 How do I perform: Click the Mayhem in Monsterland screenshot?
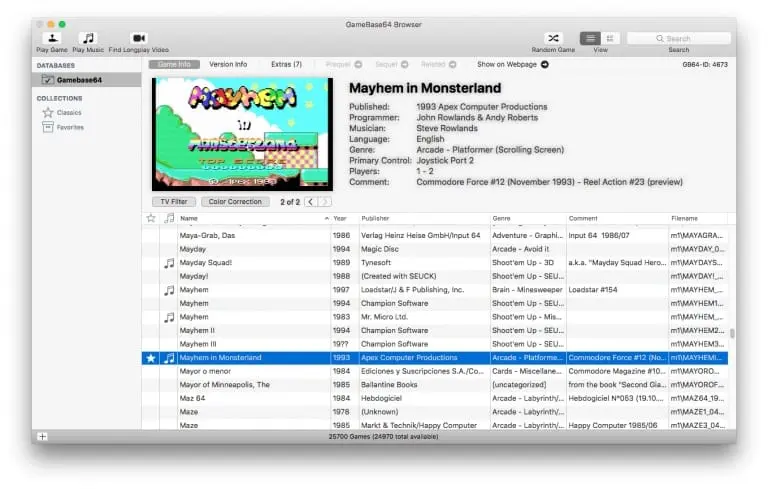(242, 134)
